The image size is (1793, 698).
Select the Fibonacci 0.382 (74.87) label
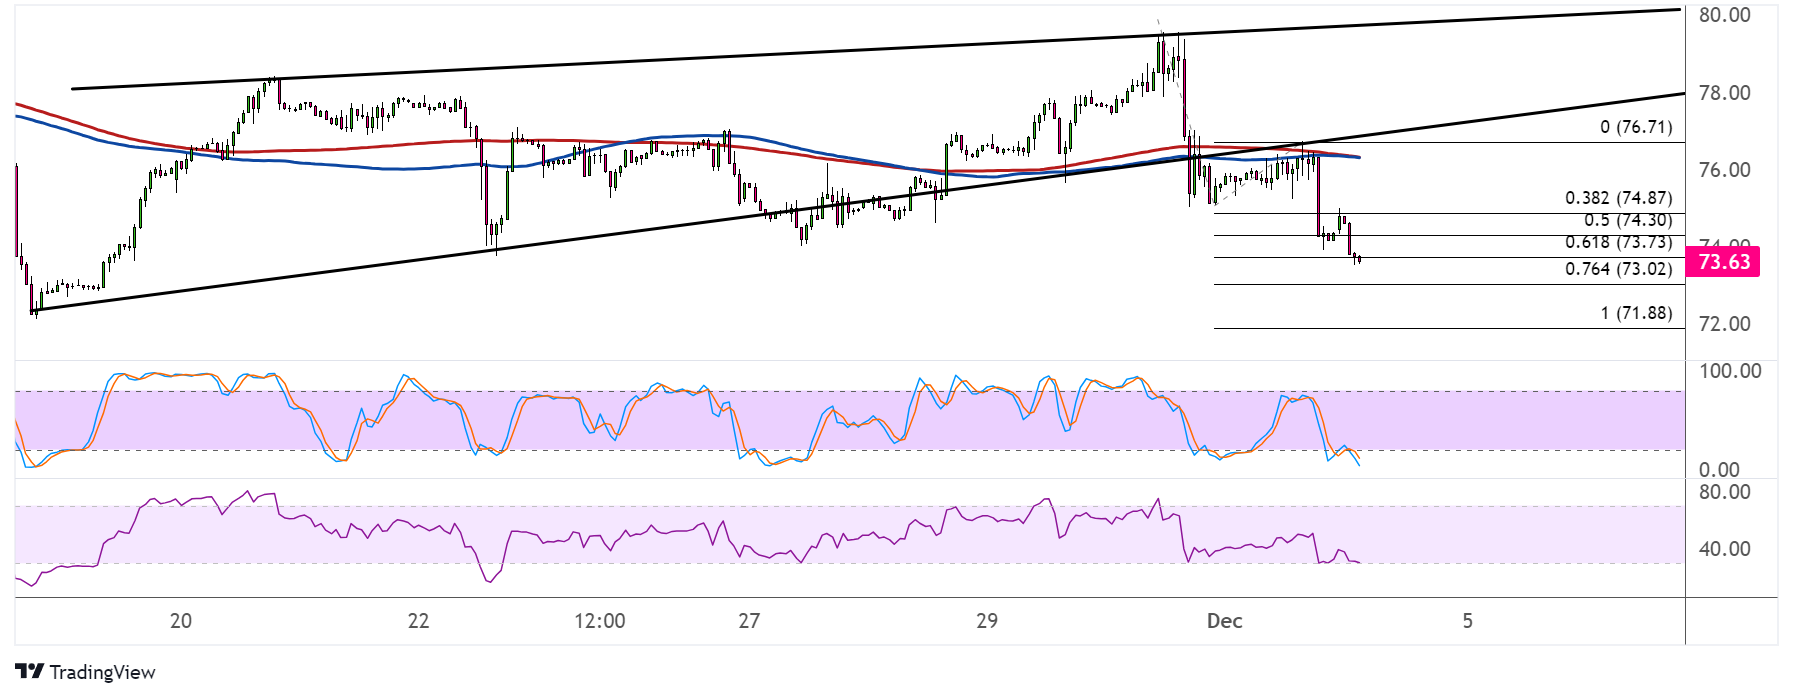point(1618,198)
